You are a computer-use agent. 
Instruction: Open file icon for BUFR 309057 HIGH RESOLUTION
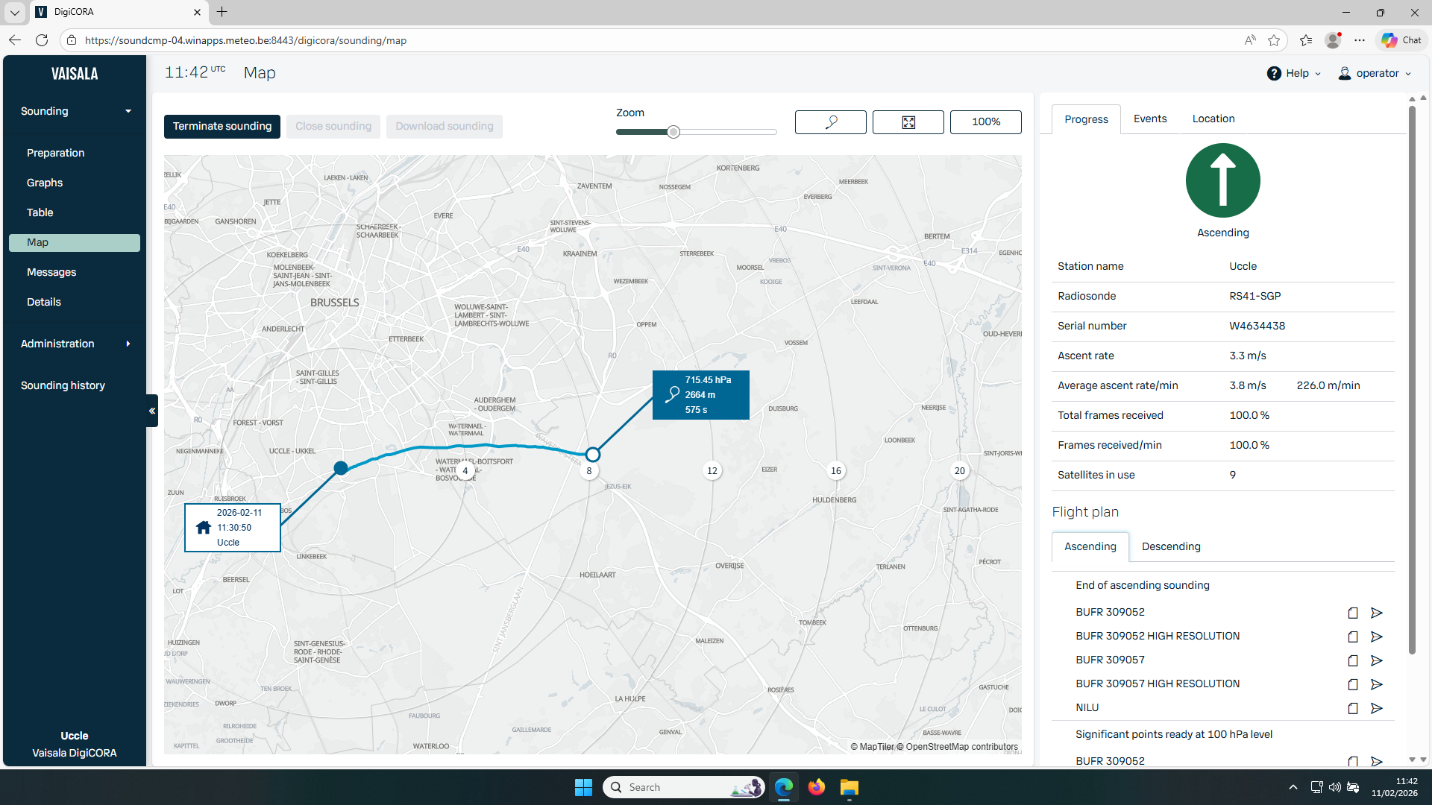click(1352, 684)
